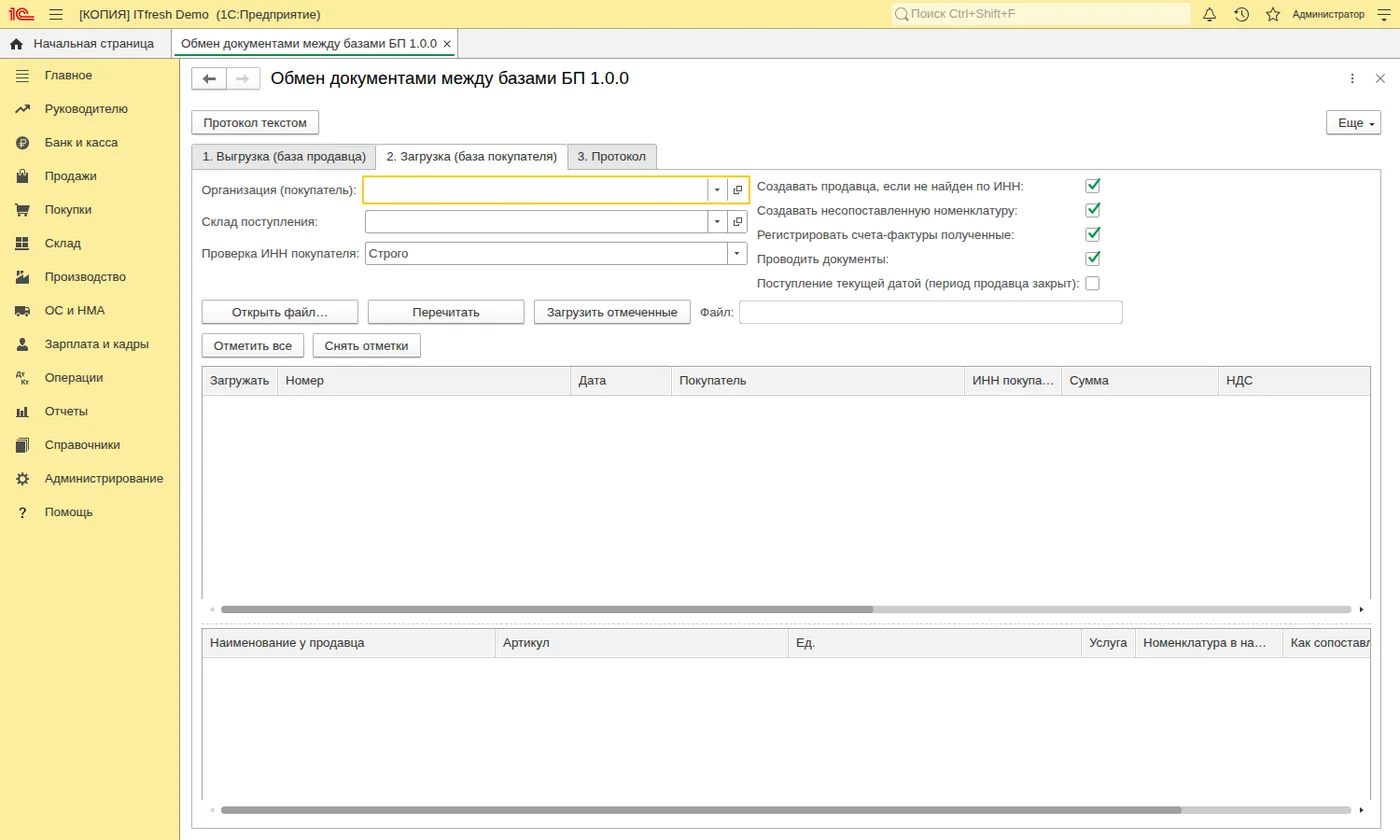Click the Файл path input field
1400x840 pixels.
931,312
